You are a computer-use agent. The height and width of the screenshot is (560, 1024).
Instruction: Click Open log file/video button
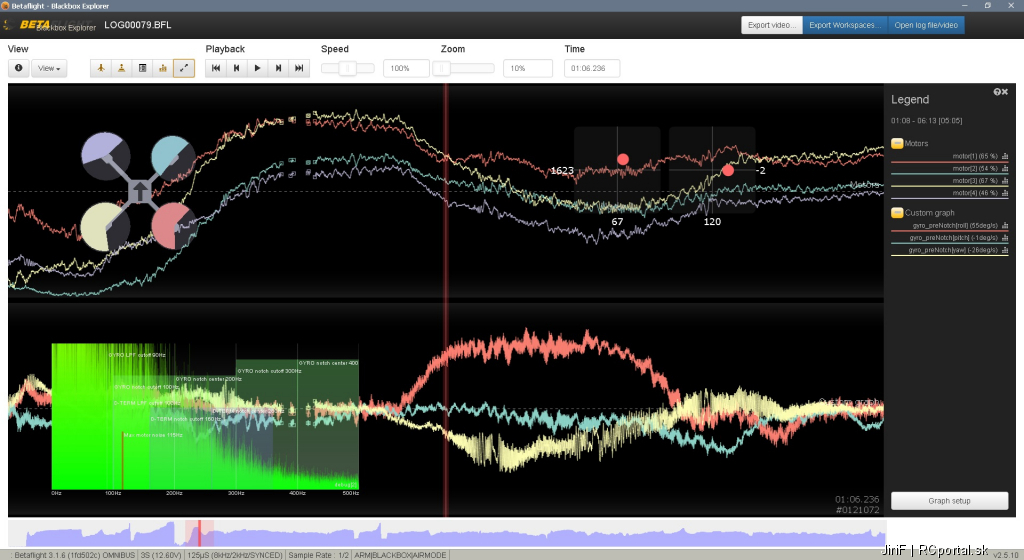point(926,25)
